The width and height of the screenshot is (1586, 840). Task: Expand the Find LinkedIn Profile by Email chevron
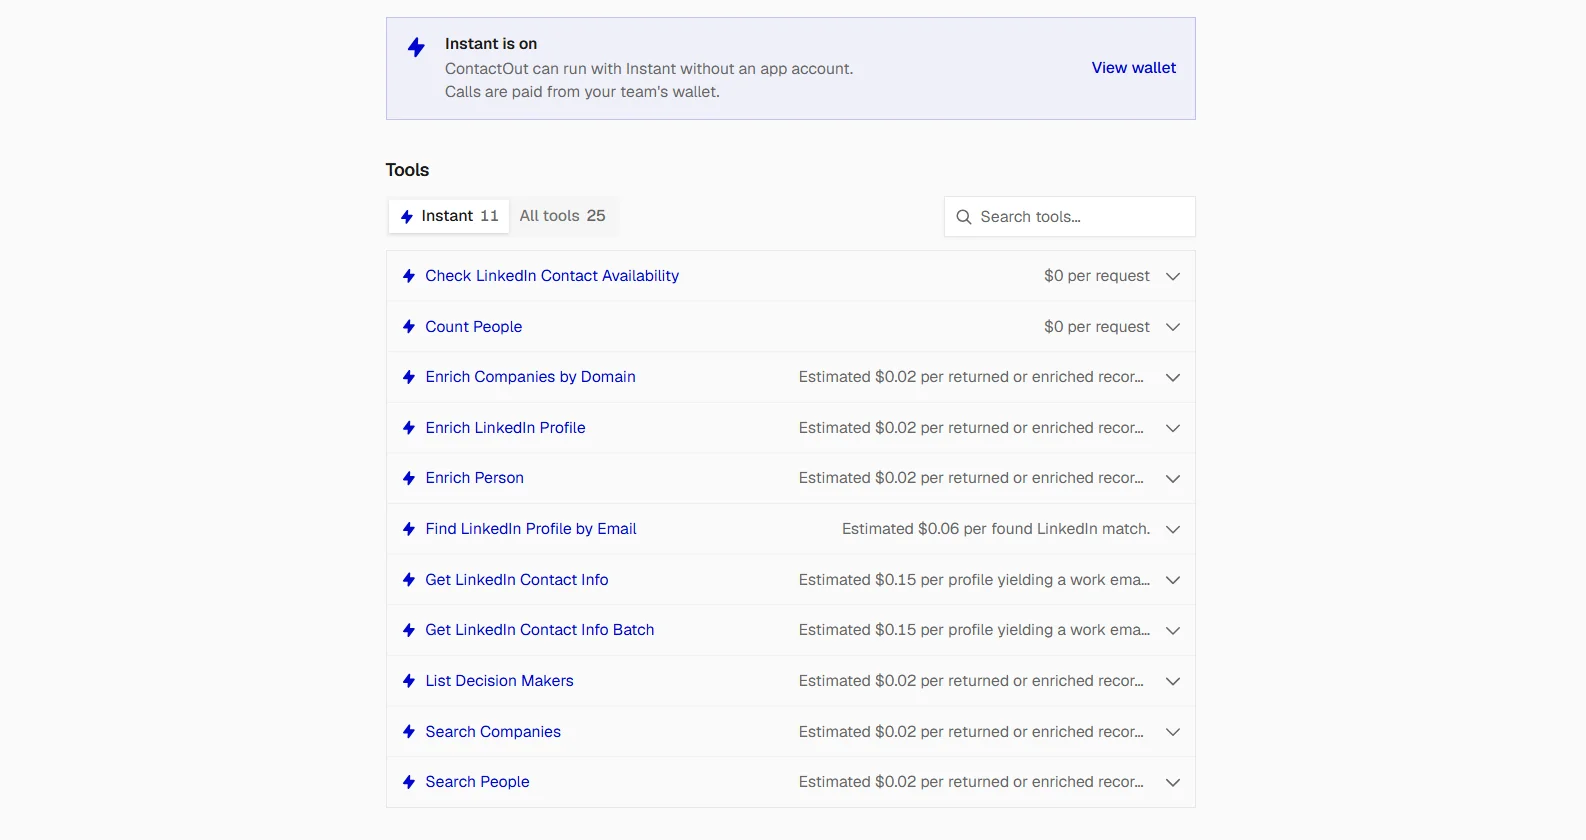[1173, 529]
